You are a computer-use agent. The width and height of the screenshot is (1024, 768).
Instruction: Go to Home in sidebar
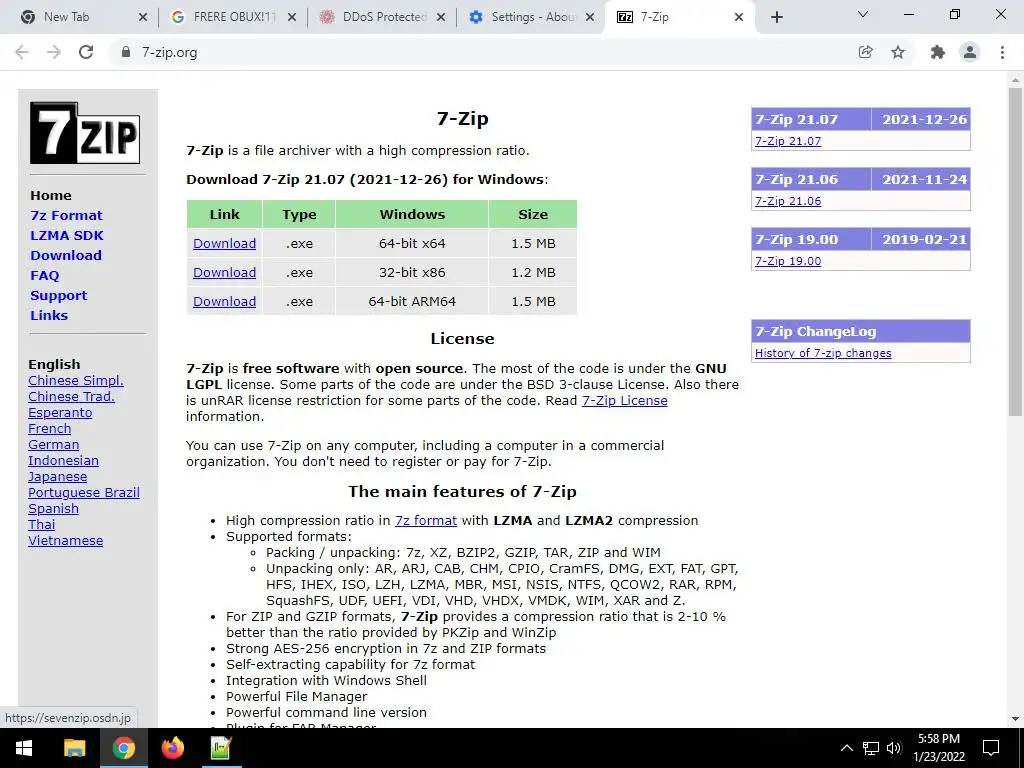51,195
